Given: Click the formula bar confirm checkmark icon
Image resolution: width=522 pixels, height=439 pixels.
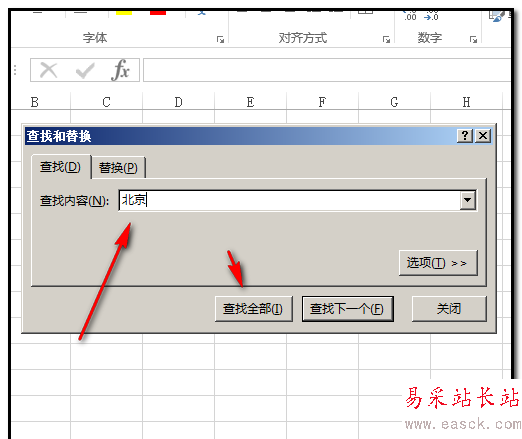Looking at the screenshot, I should tap(84, 70).
